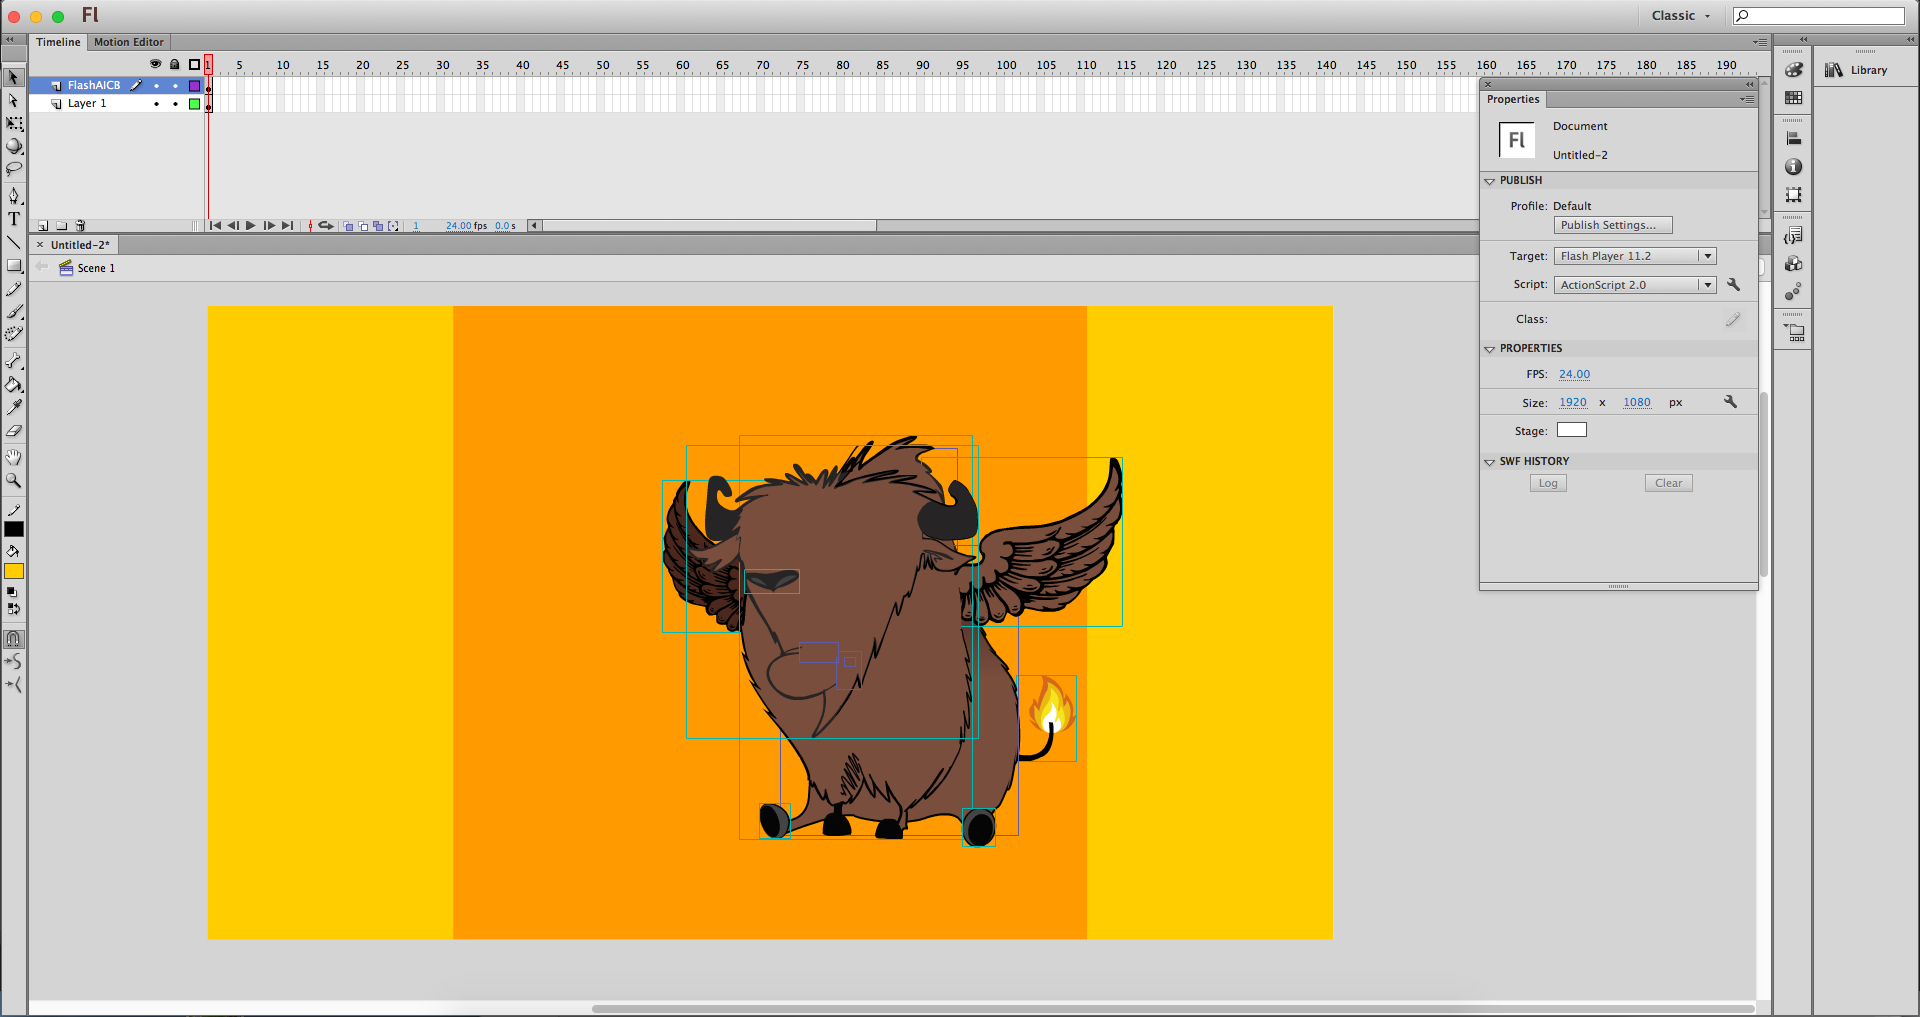Open the Classic workspace menu
Screen dimensions: 1920x1017
[1680, 15]
